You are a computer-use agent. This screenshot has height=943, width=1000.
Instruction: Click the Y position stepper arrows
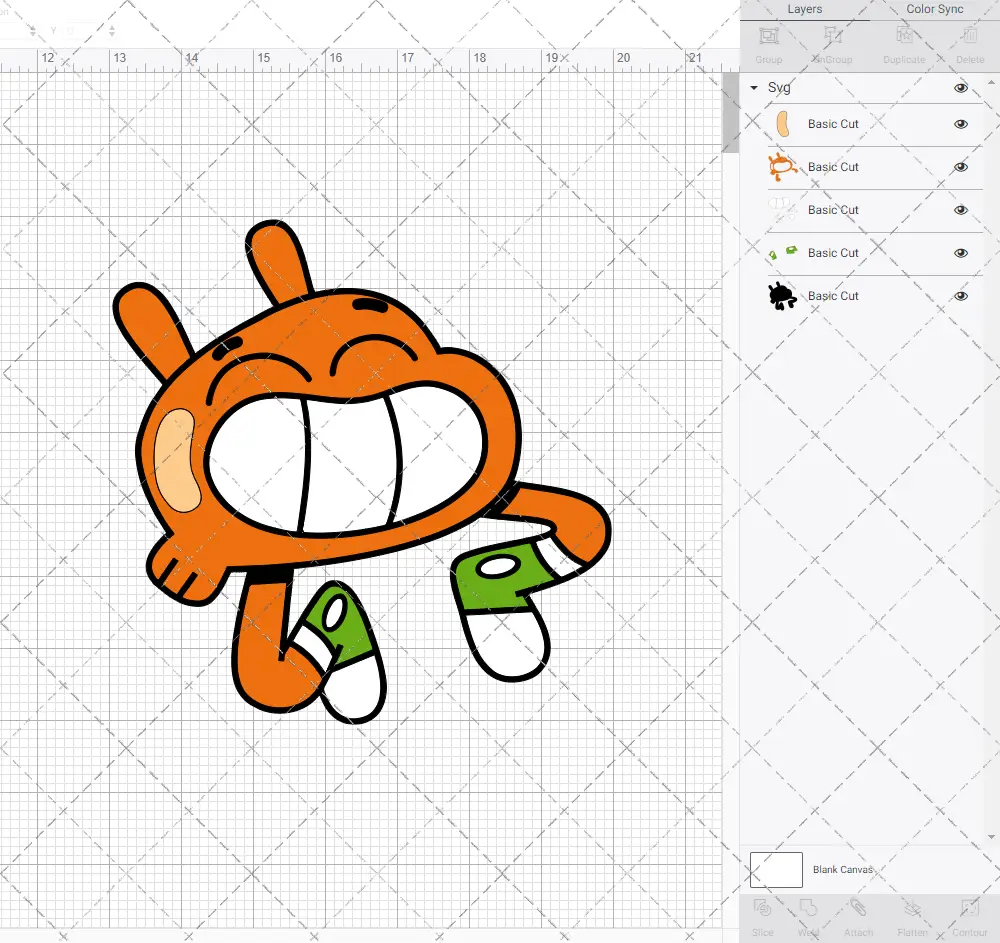tap(112, 30)
